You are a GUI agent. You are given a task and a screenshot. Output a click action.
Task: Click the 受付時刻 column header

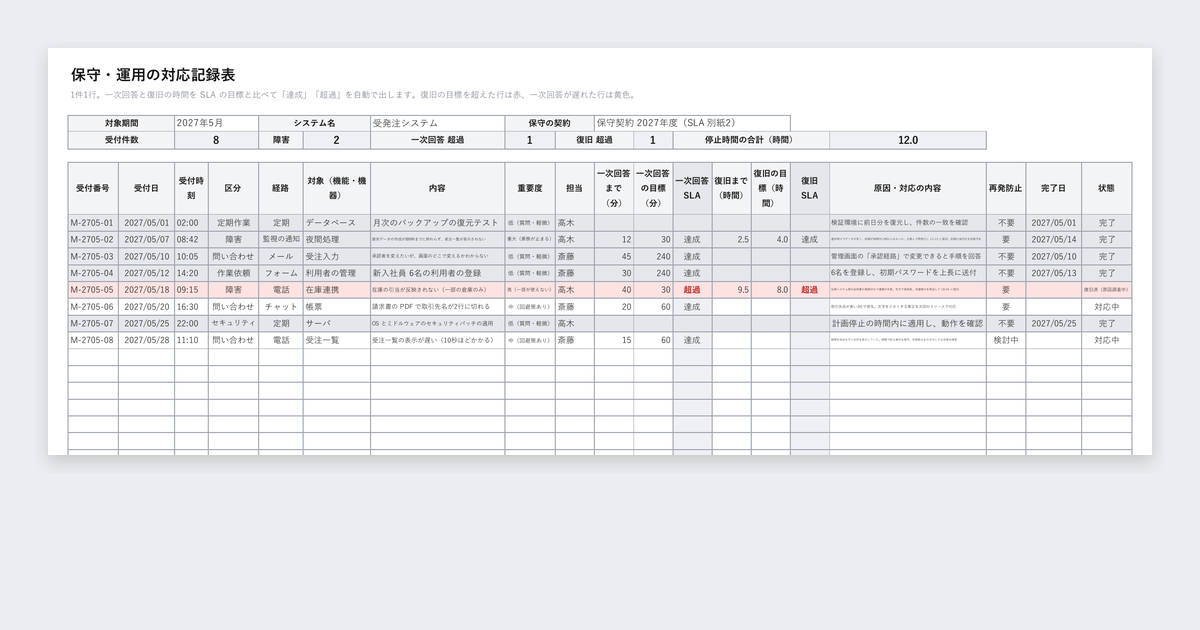pos(191,188)
